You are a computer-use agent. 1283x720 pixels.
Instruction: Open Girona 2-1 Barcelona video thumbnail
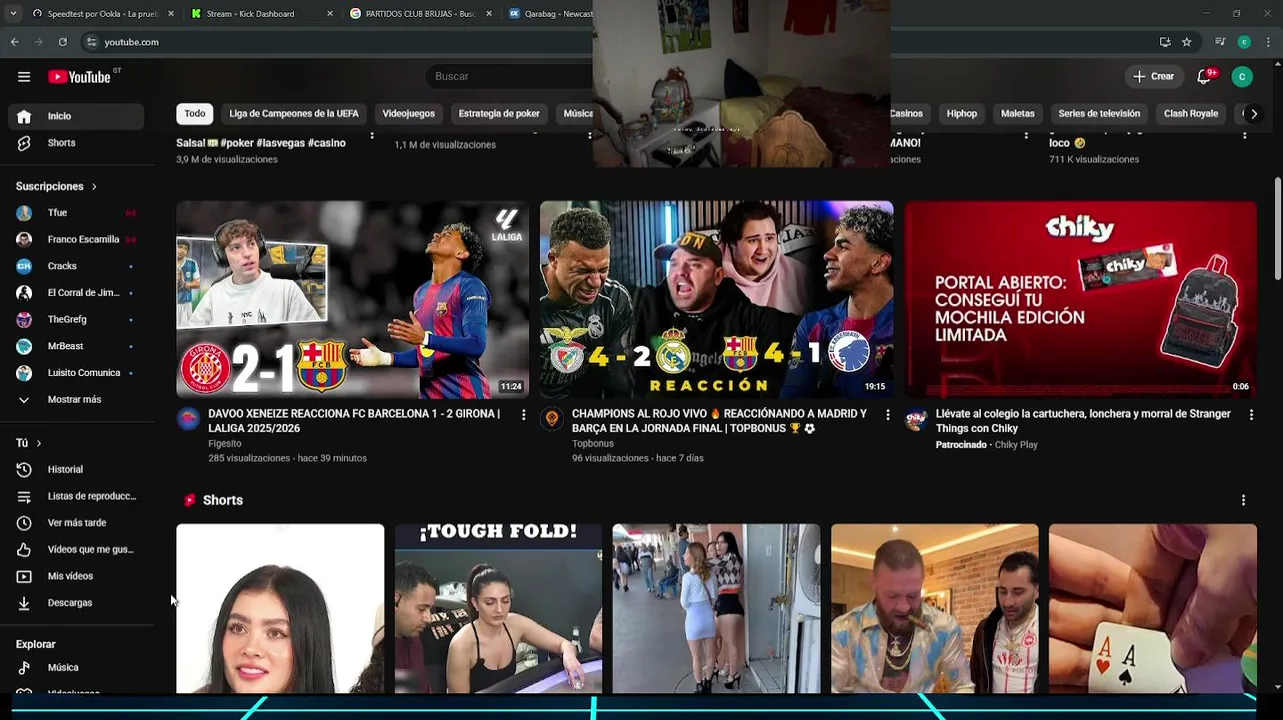[x=352, y=300]
